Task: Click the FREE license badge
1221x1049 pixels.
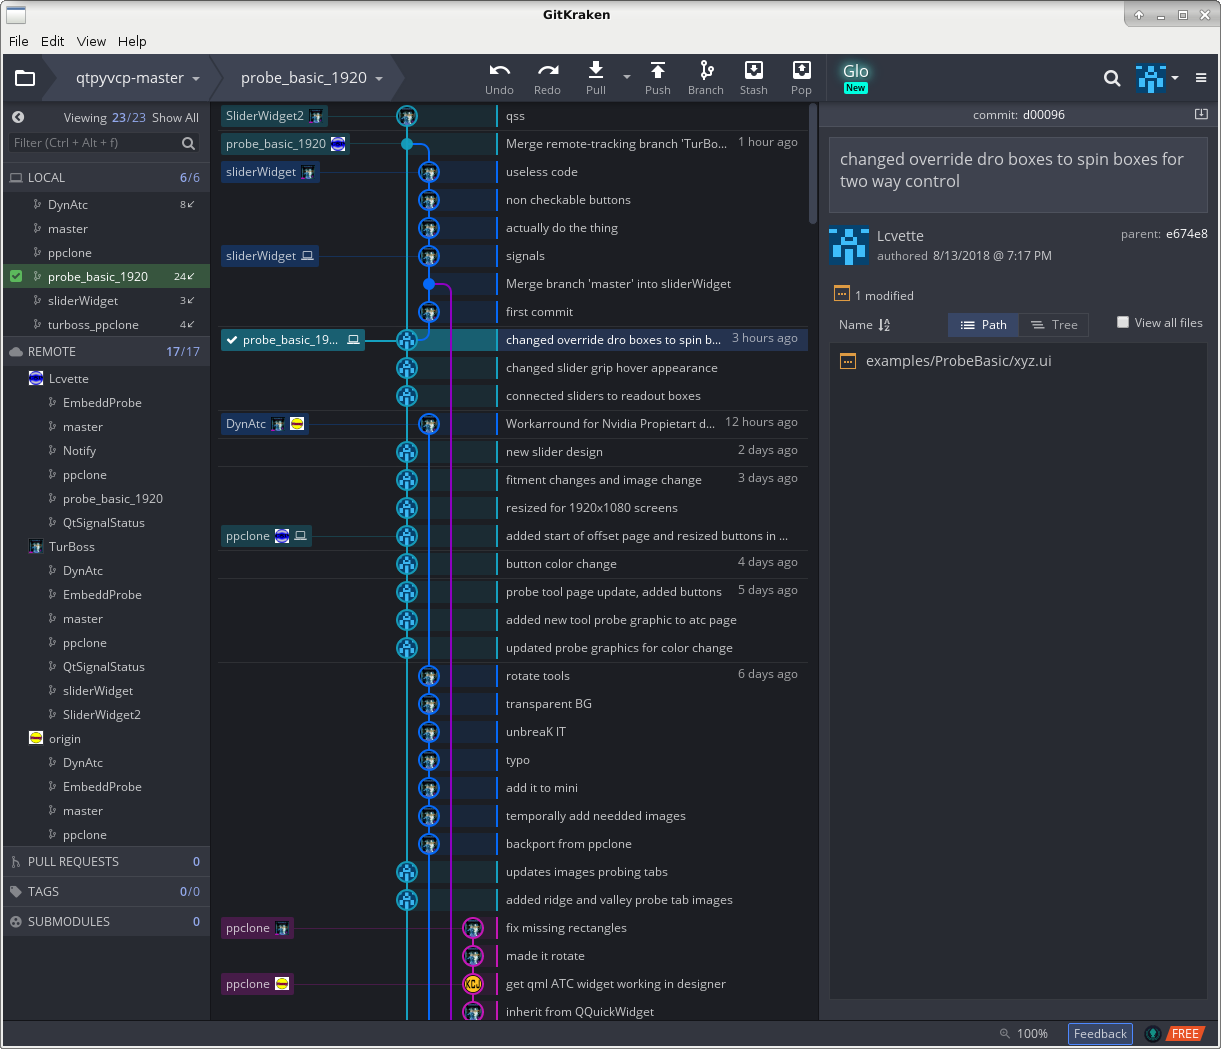Action: click(x=1185, y=1034)
